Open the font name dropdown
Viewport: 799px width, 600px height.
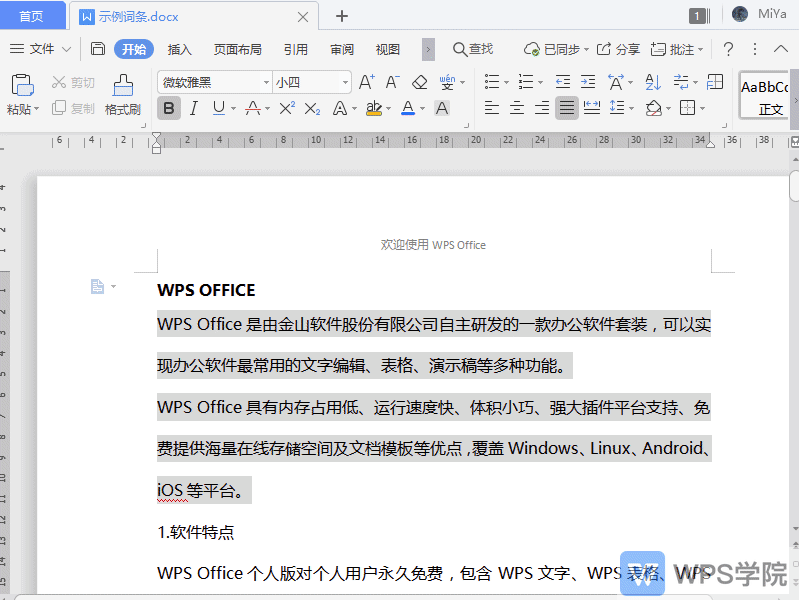(266, 82)
